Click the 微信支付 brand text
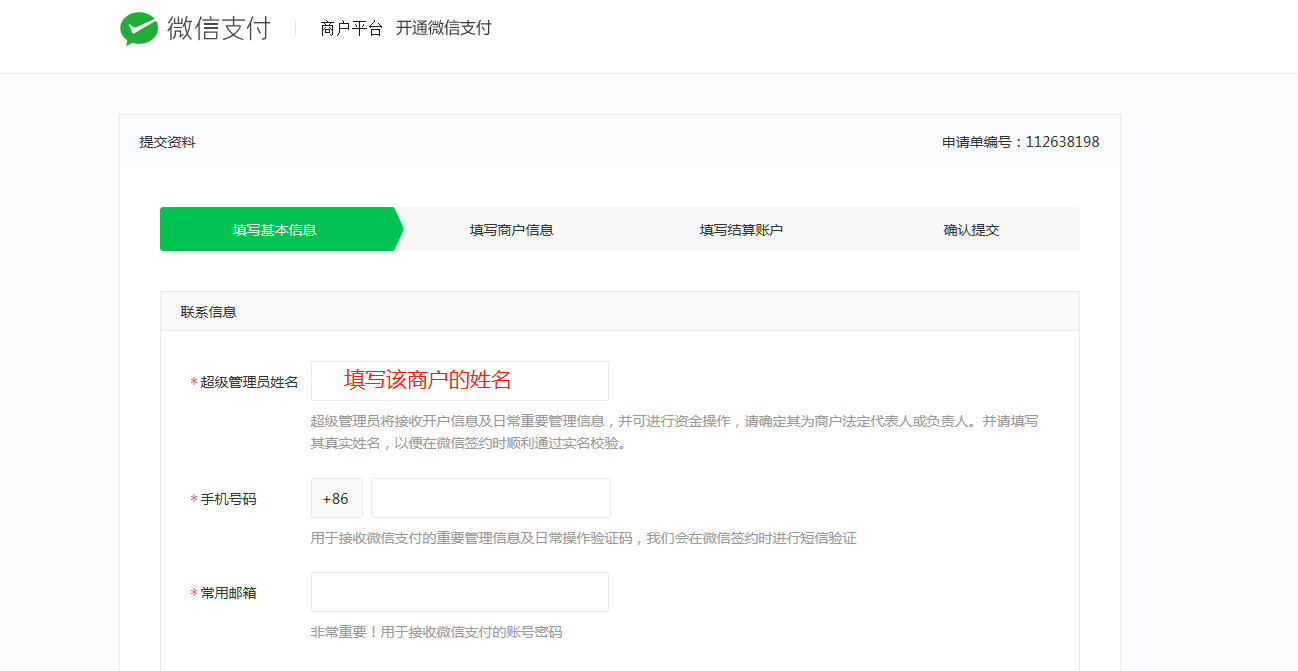This screenshot has width=1298, height=671. (219, 29)
